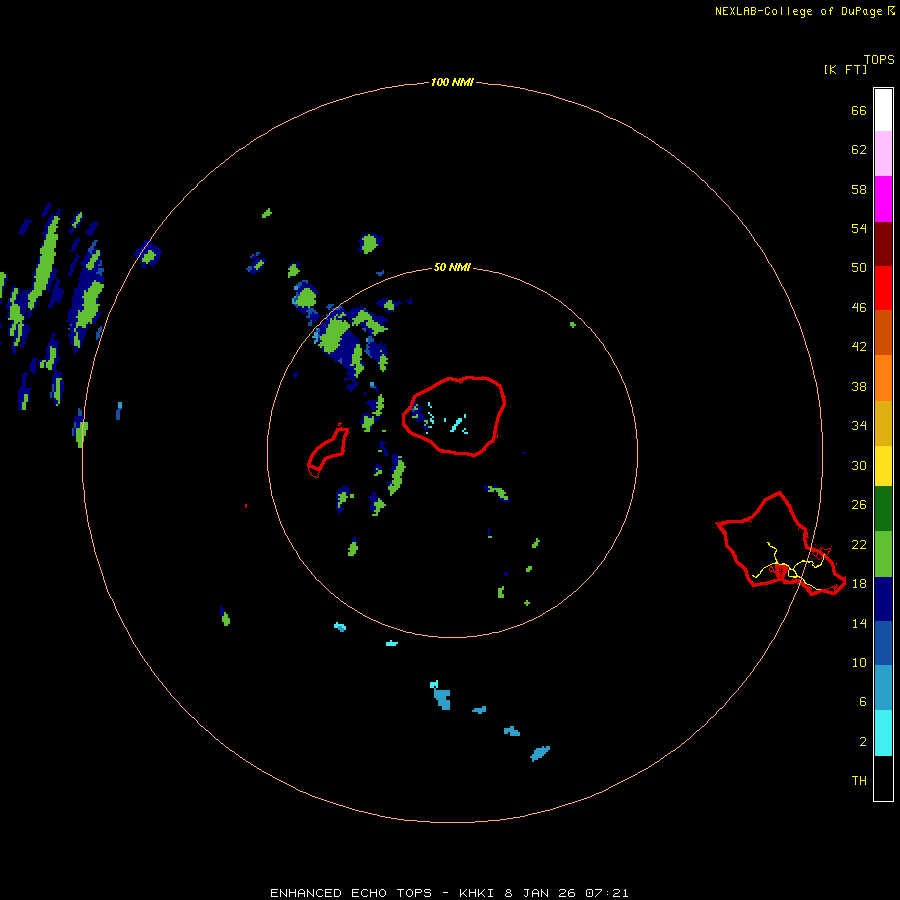Click the dark red 54 kft swatch
This screenshot has width=900, height=900.
click(883, 244)
